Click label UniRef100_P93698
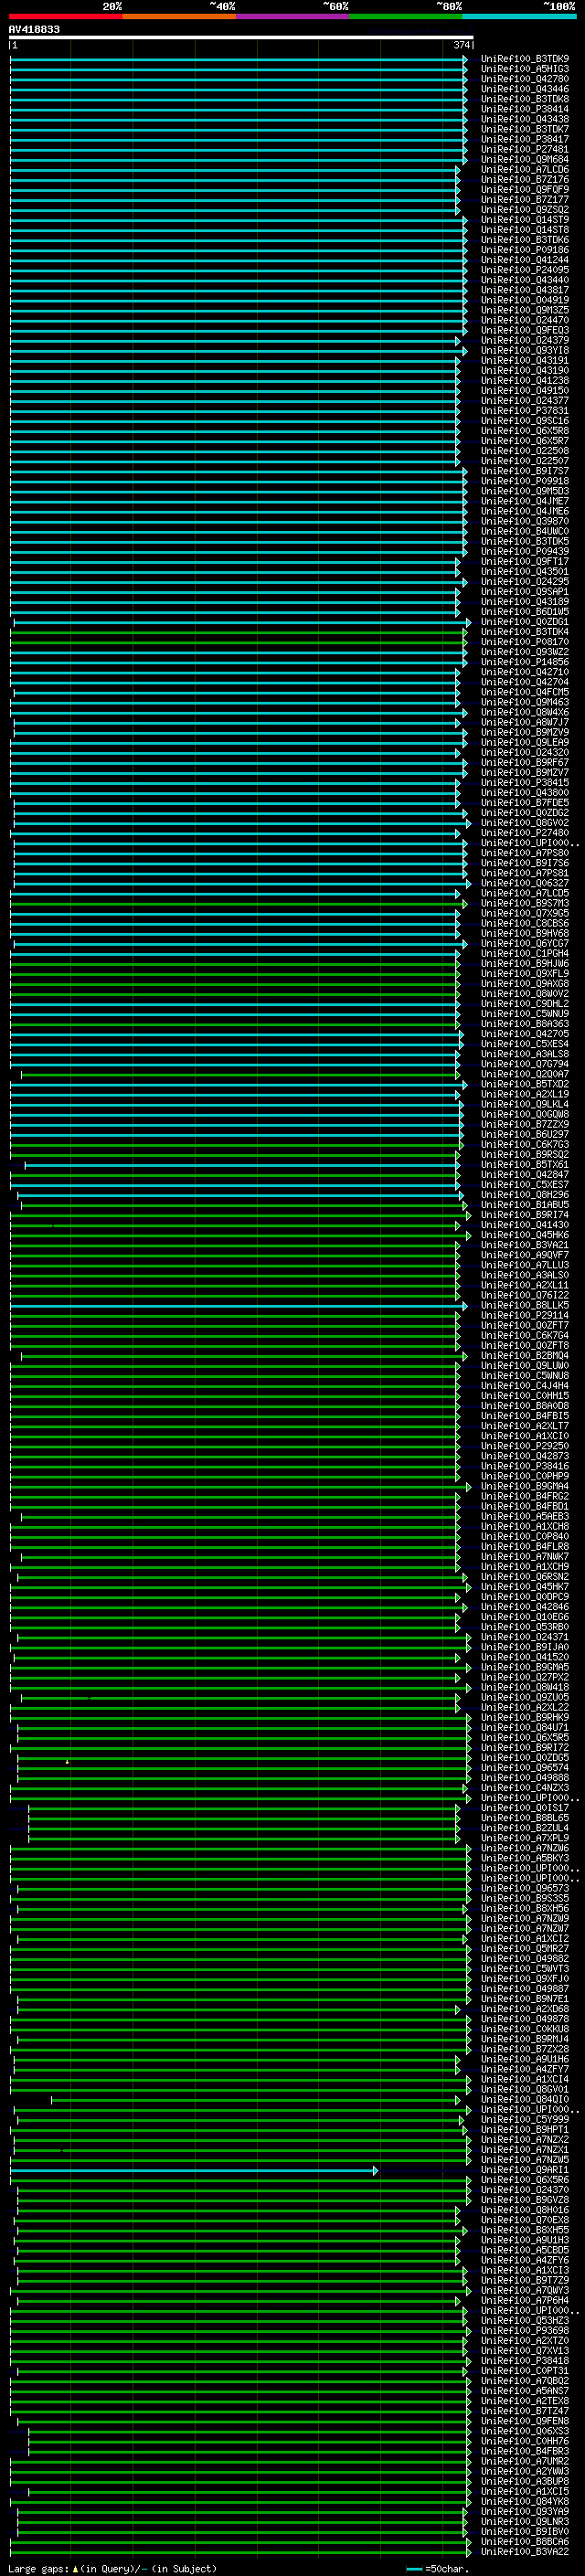Screen dimensions: 585x2576 tap(525, 2330)
